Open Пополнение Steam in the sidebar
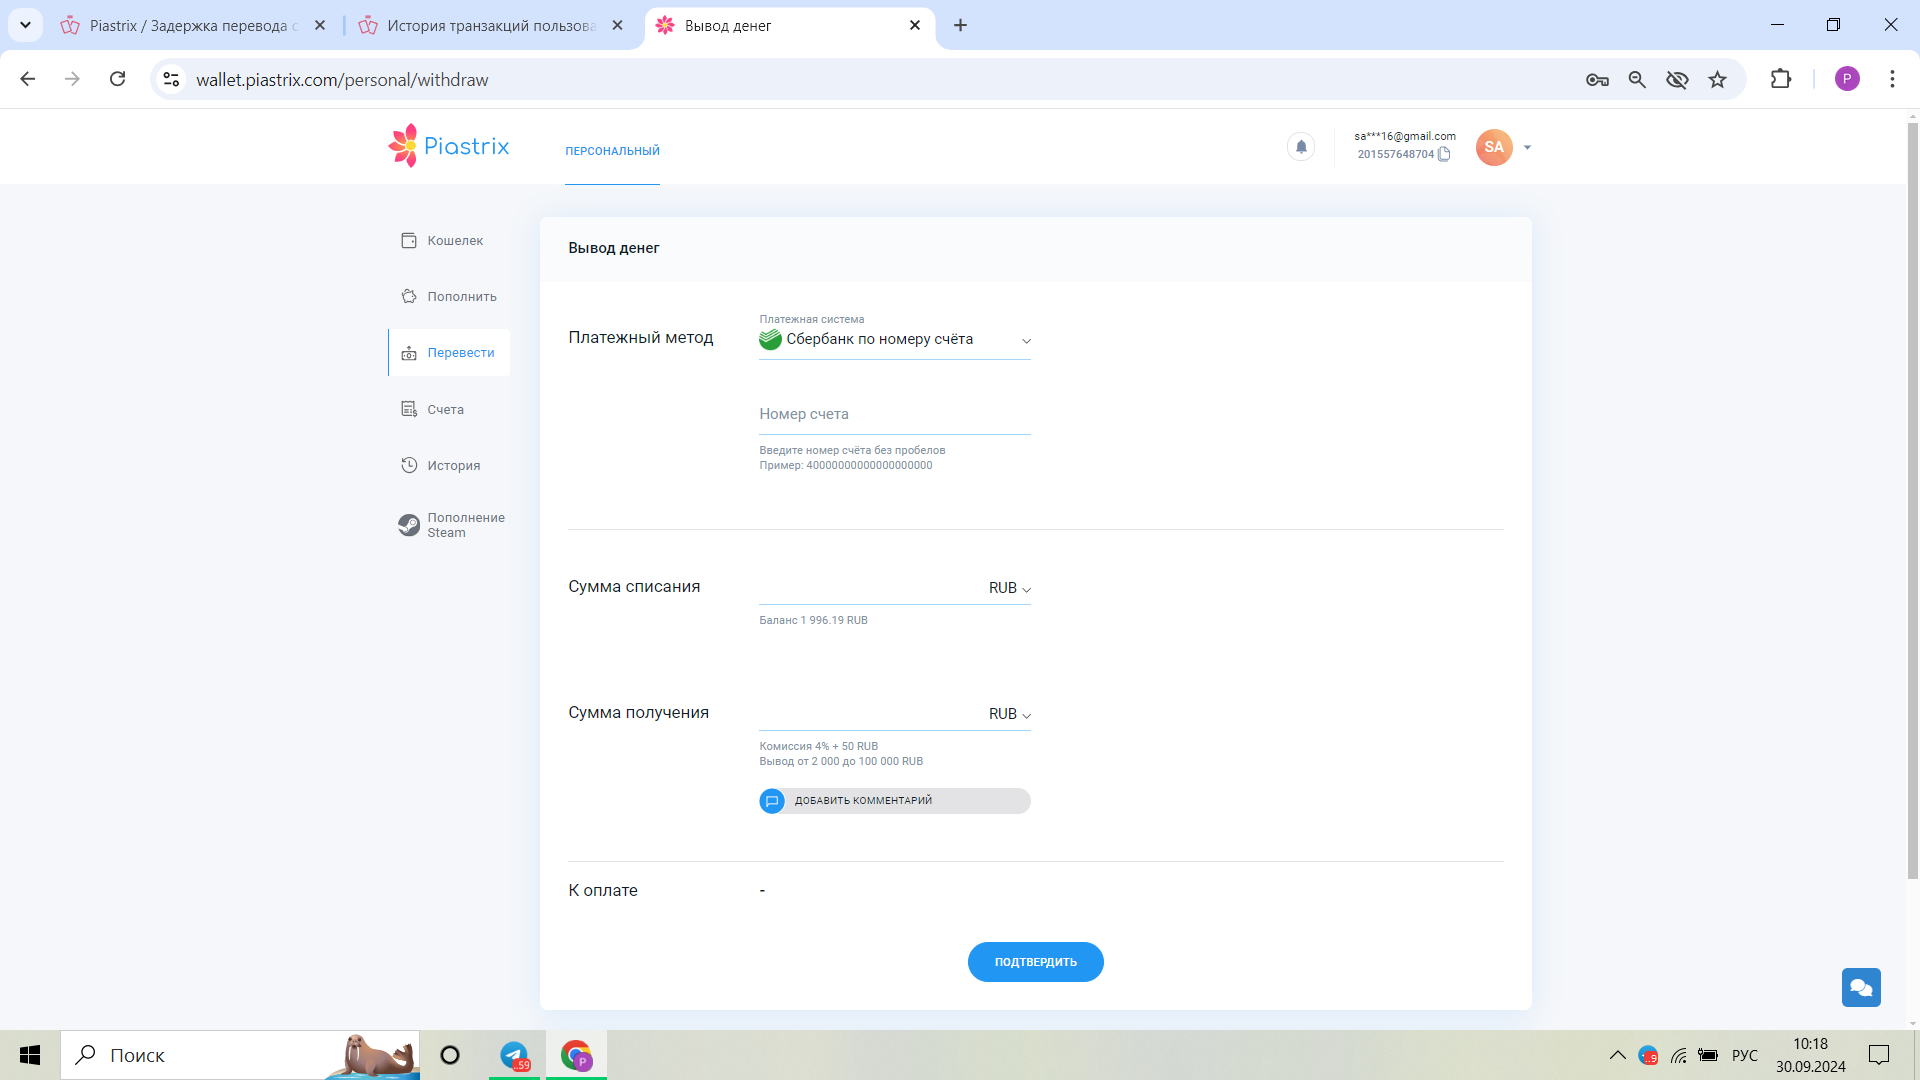Image resolution: width=1920 pixels, height=1080 pixels. coord(464,525)
